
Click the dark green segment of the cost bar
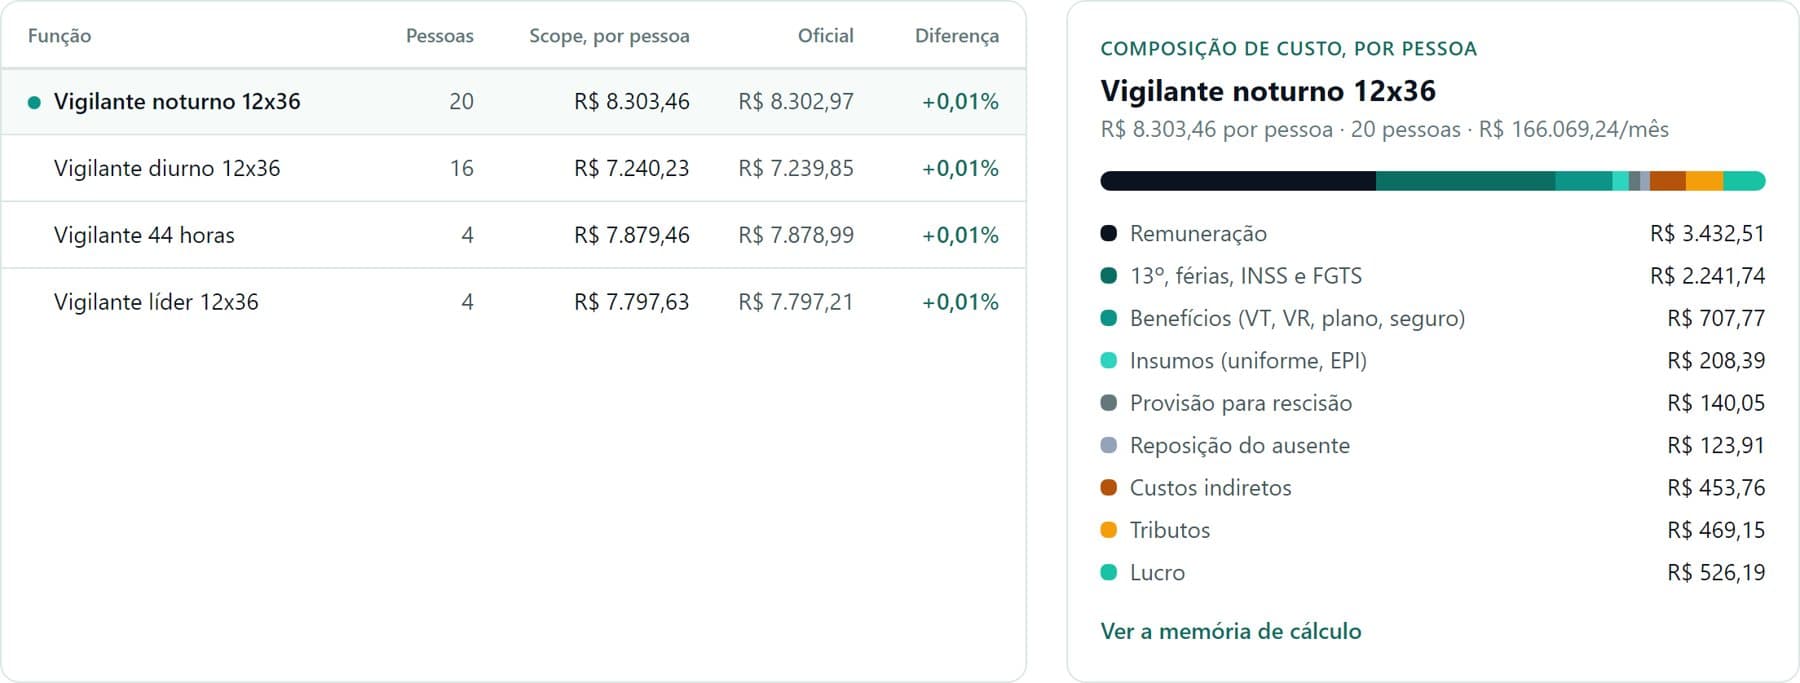tap(1465, 181)
